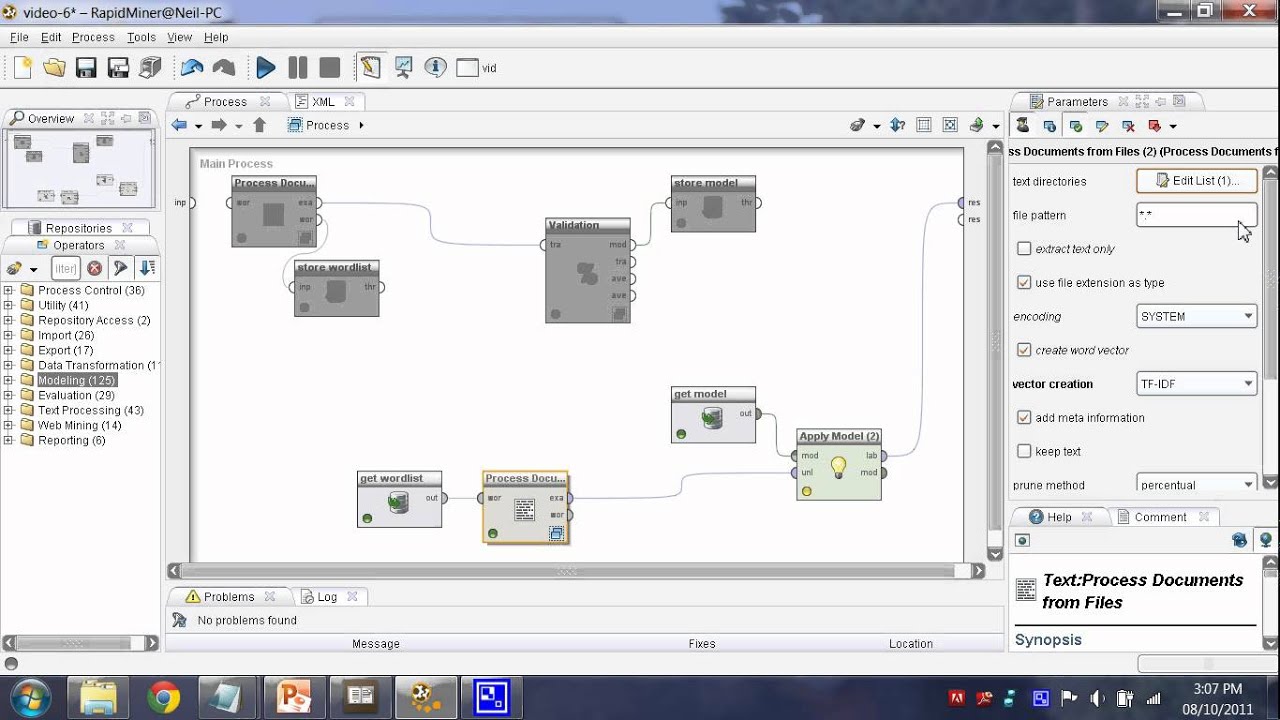1280x720 pixels.
Task: Expand the Utility operators folder
Action: pyautogui.click(x=9, y=305)
